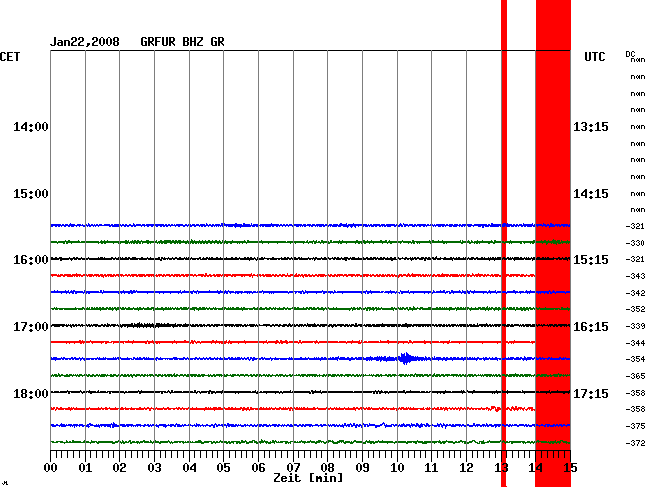Click minute tick label 00

[x=51, y=468]
